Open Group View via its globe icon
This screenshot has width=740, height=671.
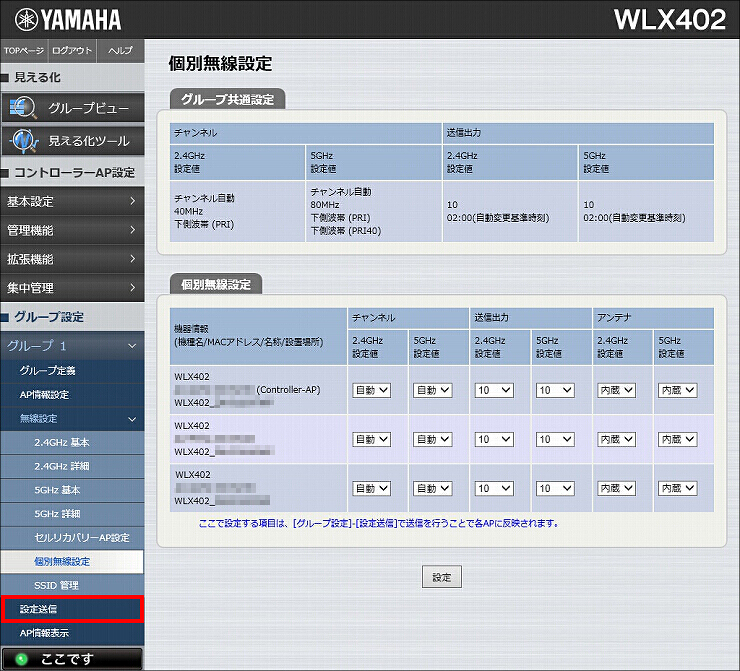point(22,108)
